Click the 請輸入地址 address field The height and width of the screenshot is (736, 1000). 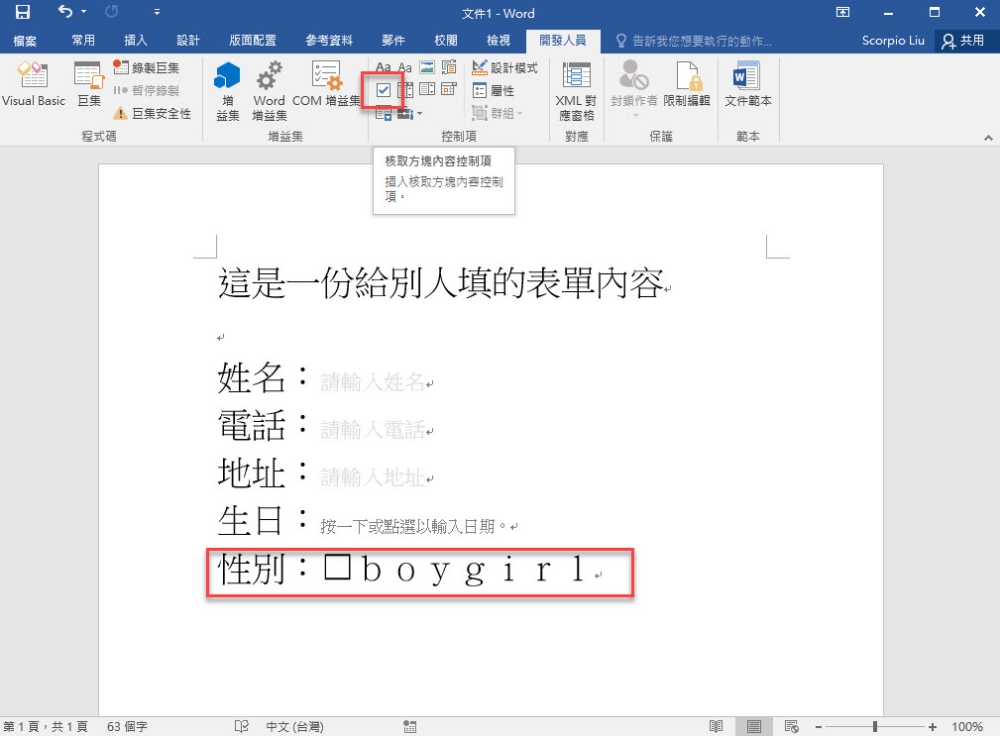coord(372,477)
